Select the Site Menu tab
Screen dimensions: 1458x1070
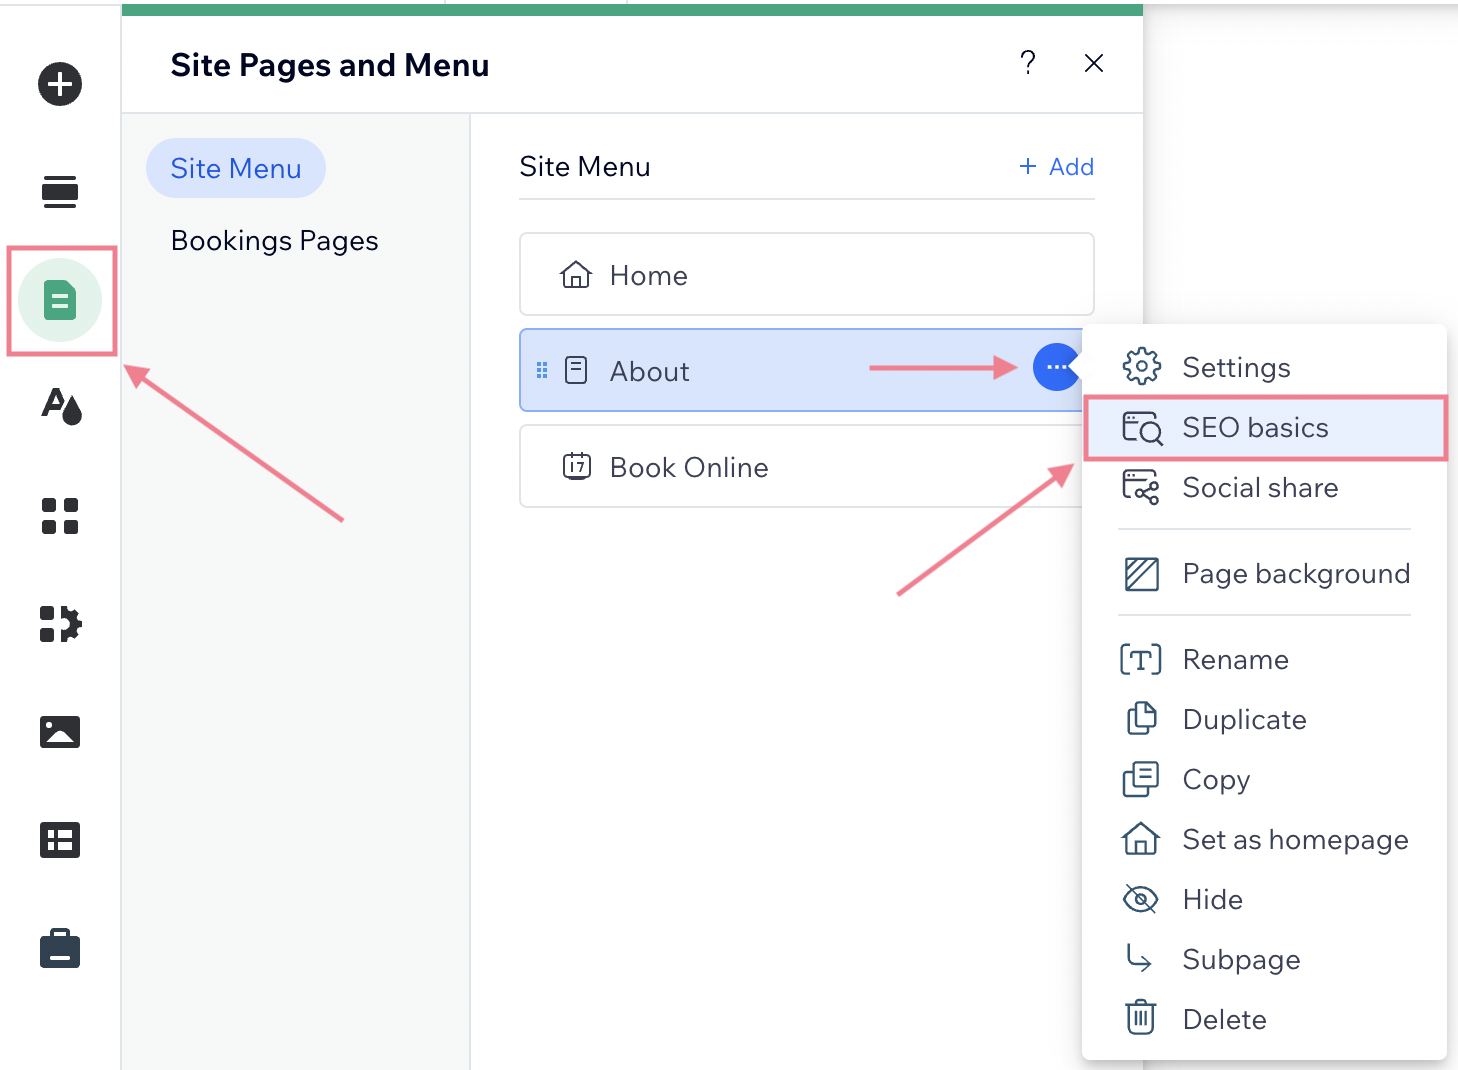236,168
